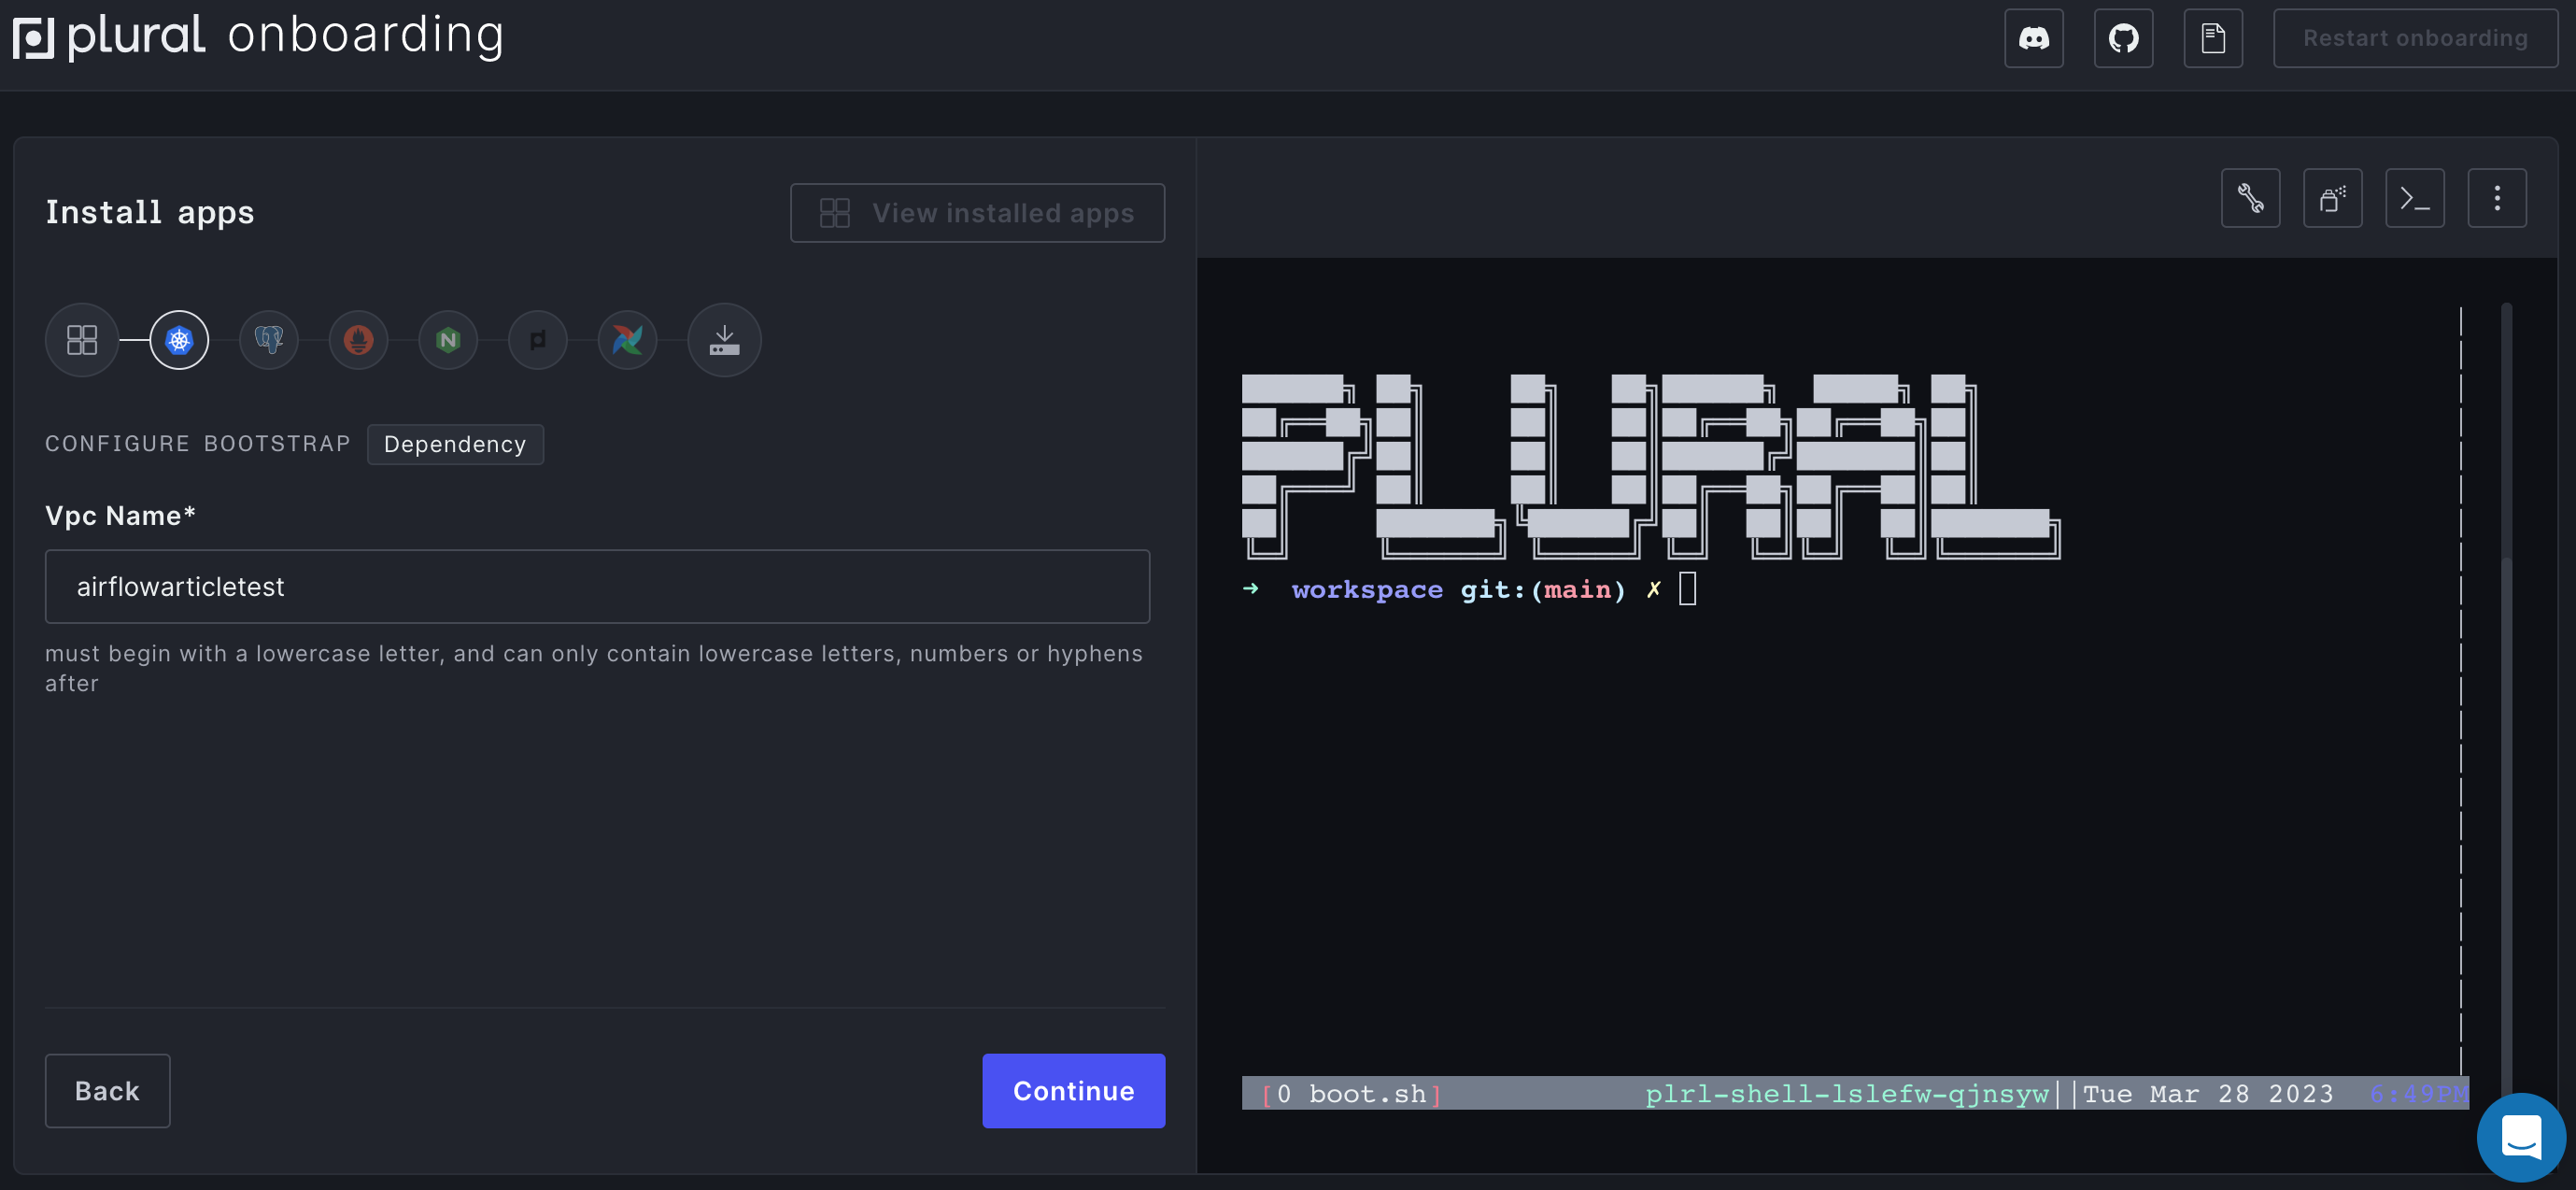Select the Airflow step icon

[x=628, y=340]
